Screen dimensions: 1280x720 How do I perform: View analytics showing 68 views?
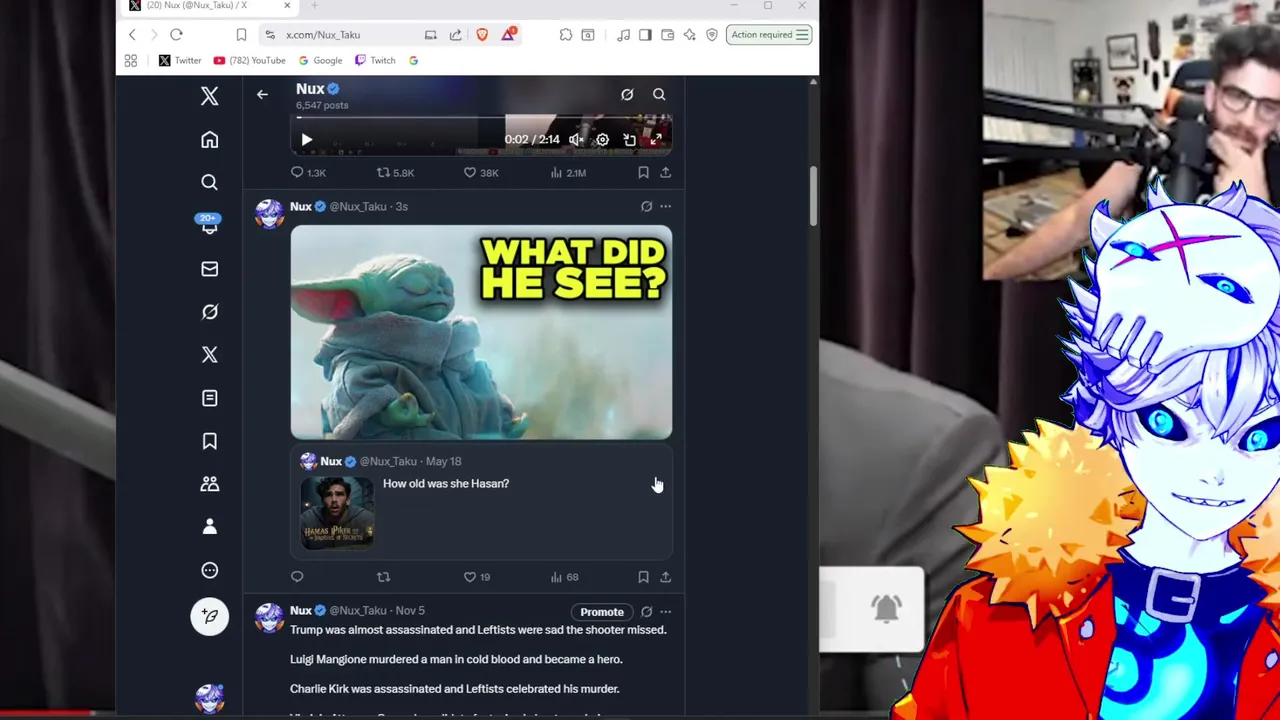(x=564, y=577)
